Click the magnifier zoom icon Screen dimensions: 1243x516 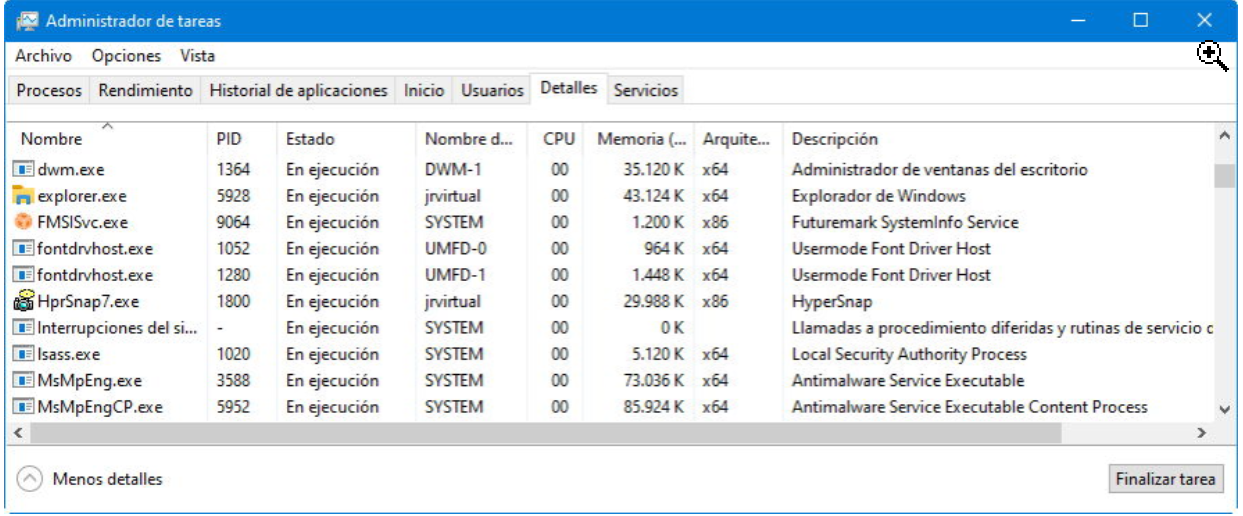(1212, 57)
